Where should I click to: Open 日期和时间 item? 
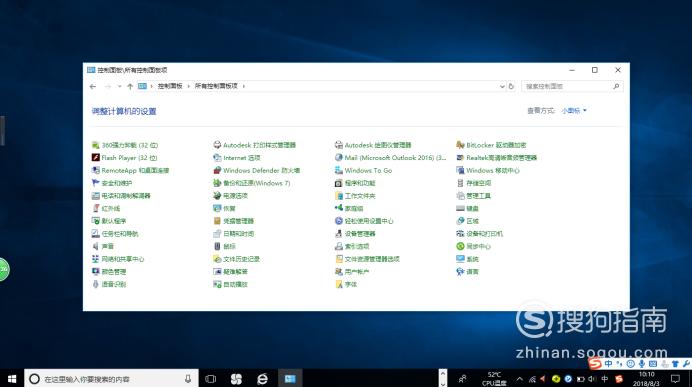pos(233,233)
